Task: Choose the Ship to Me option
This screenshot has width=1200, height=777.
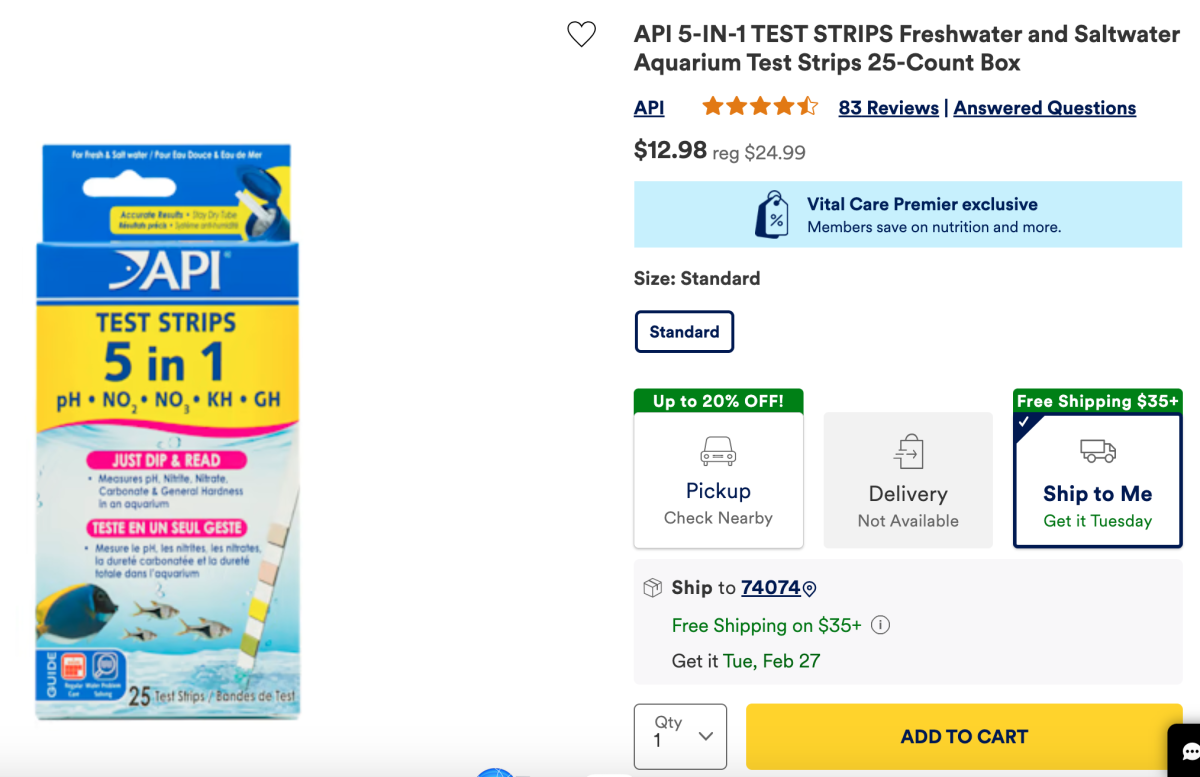Action: (x=1098, y=482)
